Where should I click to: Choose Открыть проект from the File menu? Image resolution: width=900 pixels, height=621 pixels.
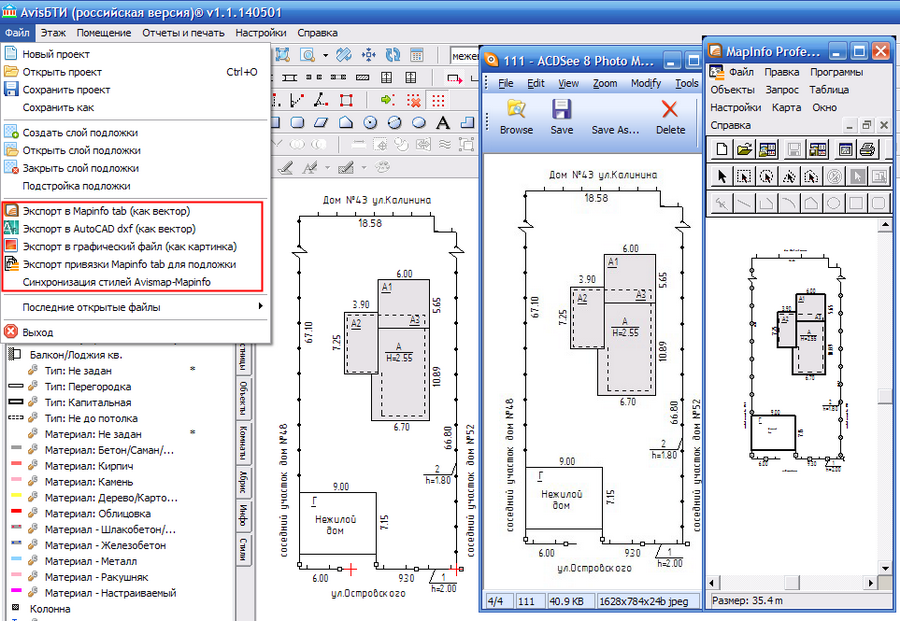point(135,72)
